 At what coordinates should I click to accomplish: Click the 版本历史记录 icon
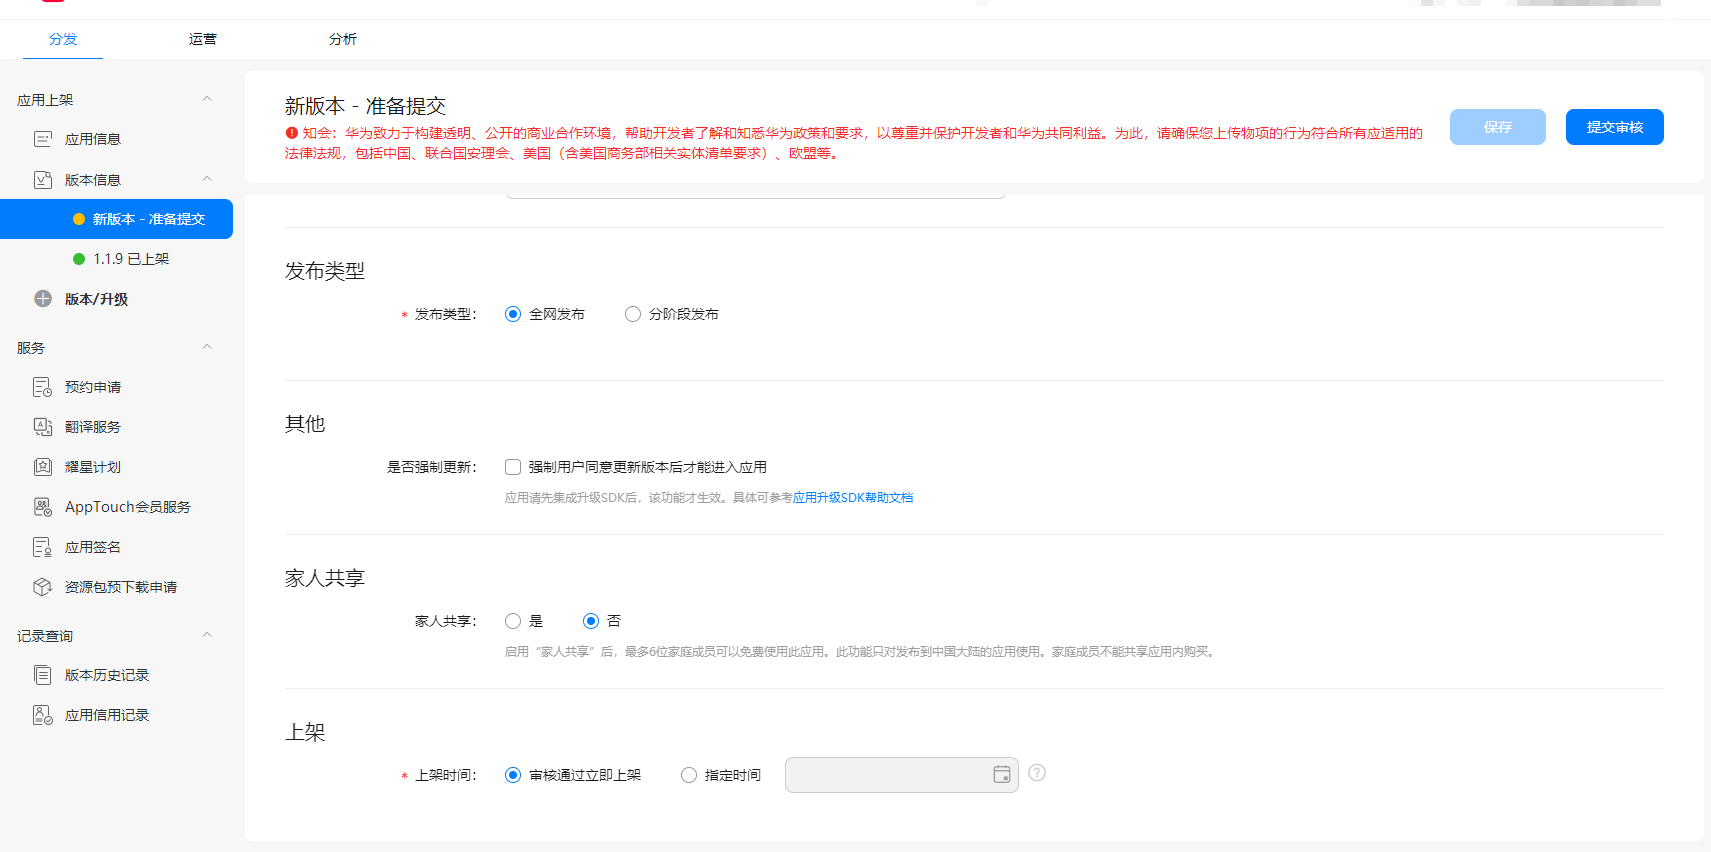point(43,675)
